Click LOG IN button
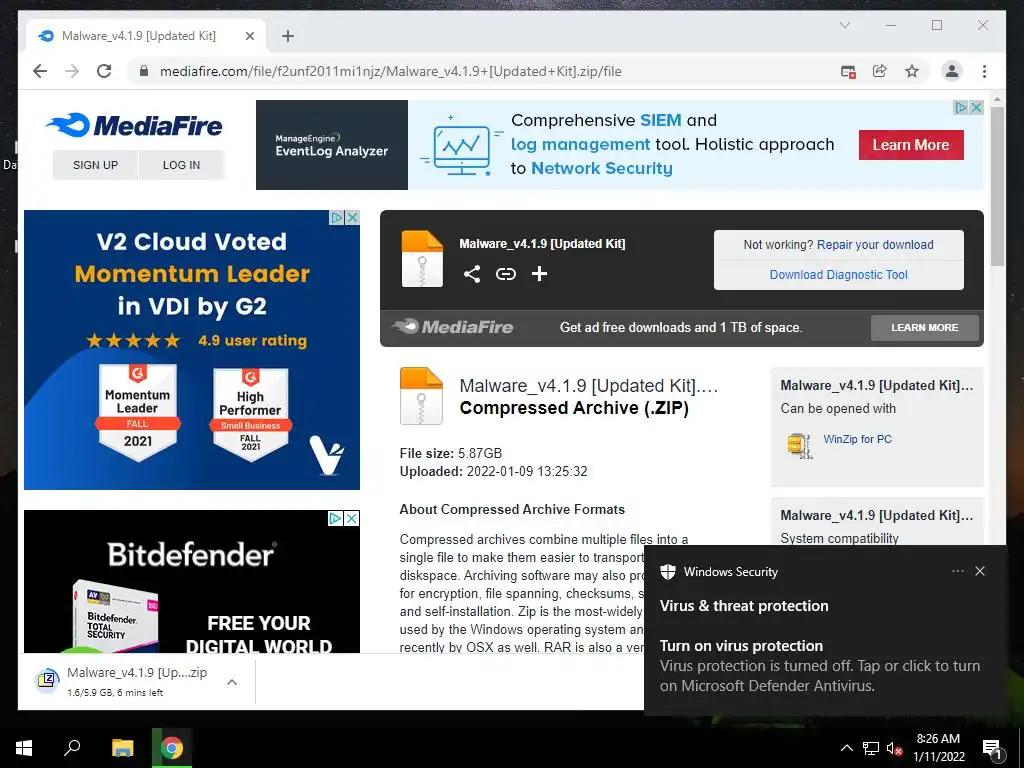Screen dimensions: 1024x768 tap(182, 165)
